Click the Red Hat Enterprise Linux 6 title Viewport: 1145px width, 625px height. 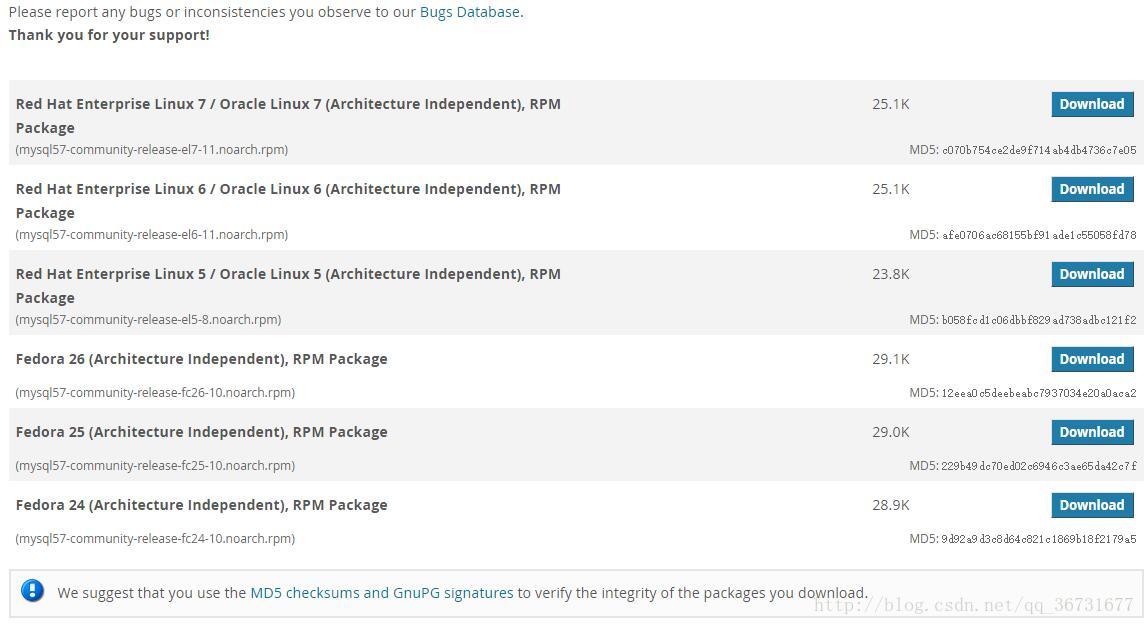288,189
